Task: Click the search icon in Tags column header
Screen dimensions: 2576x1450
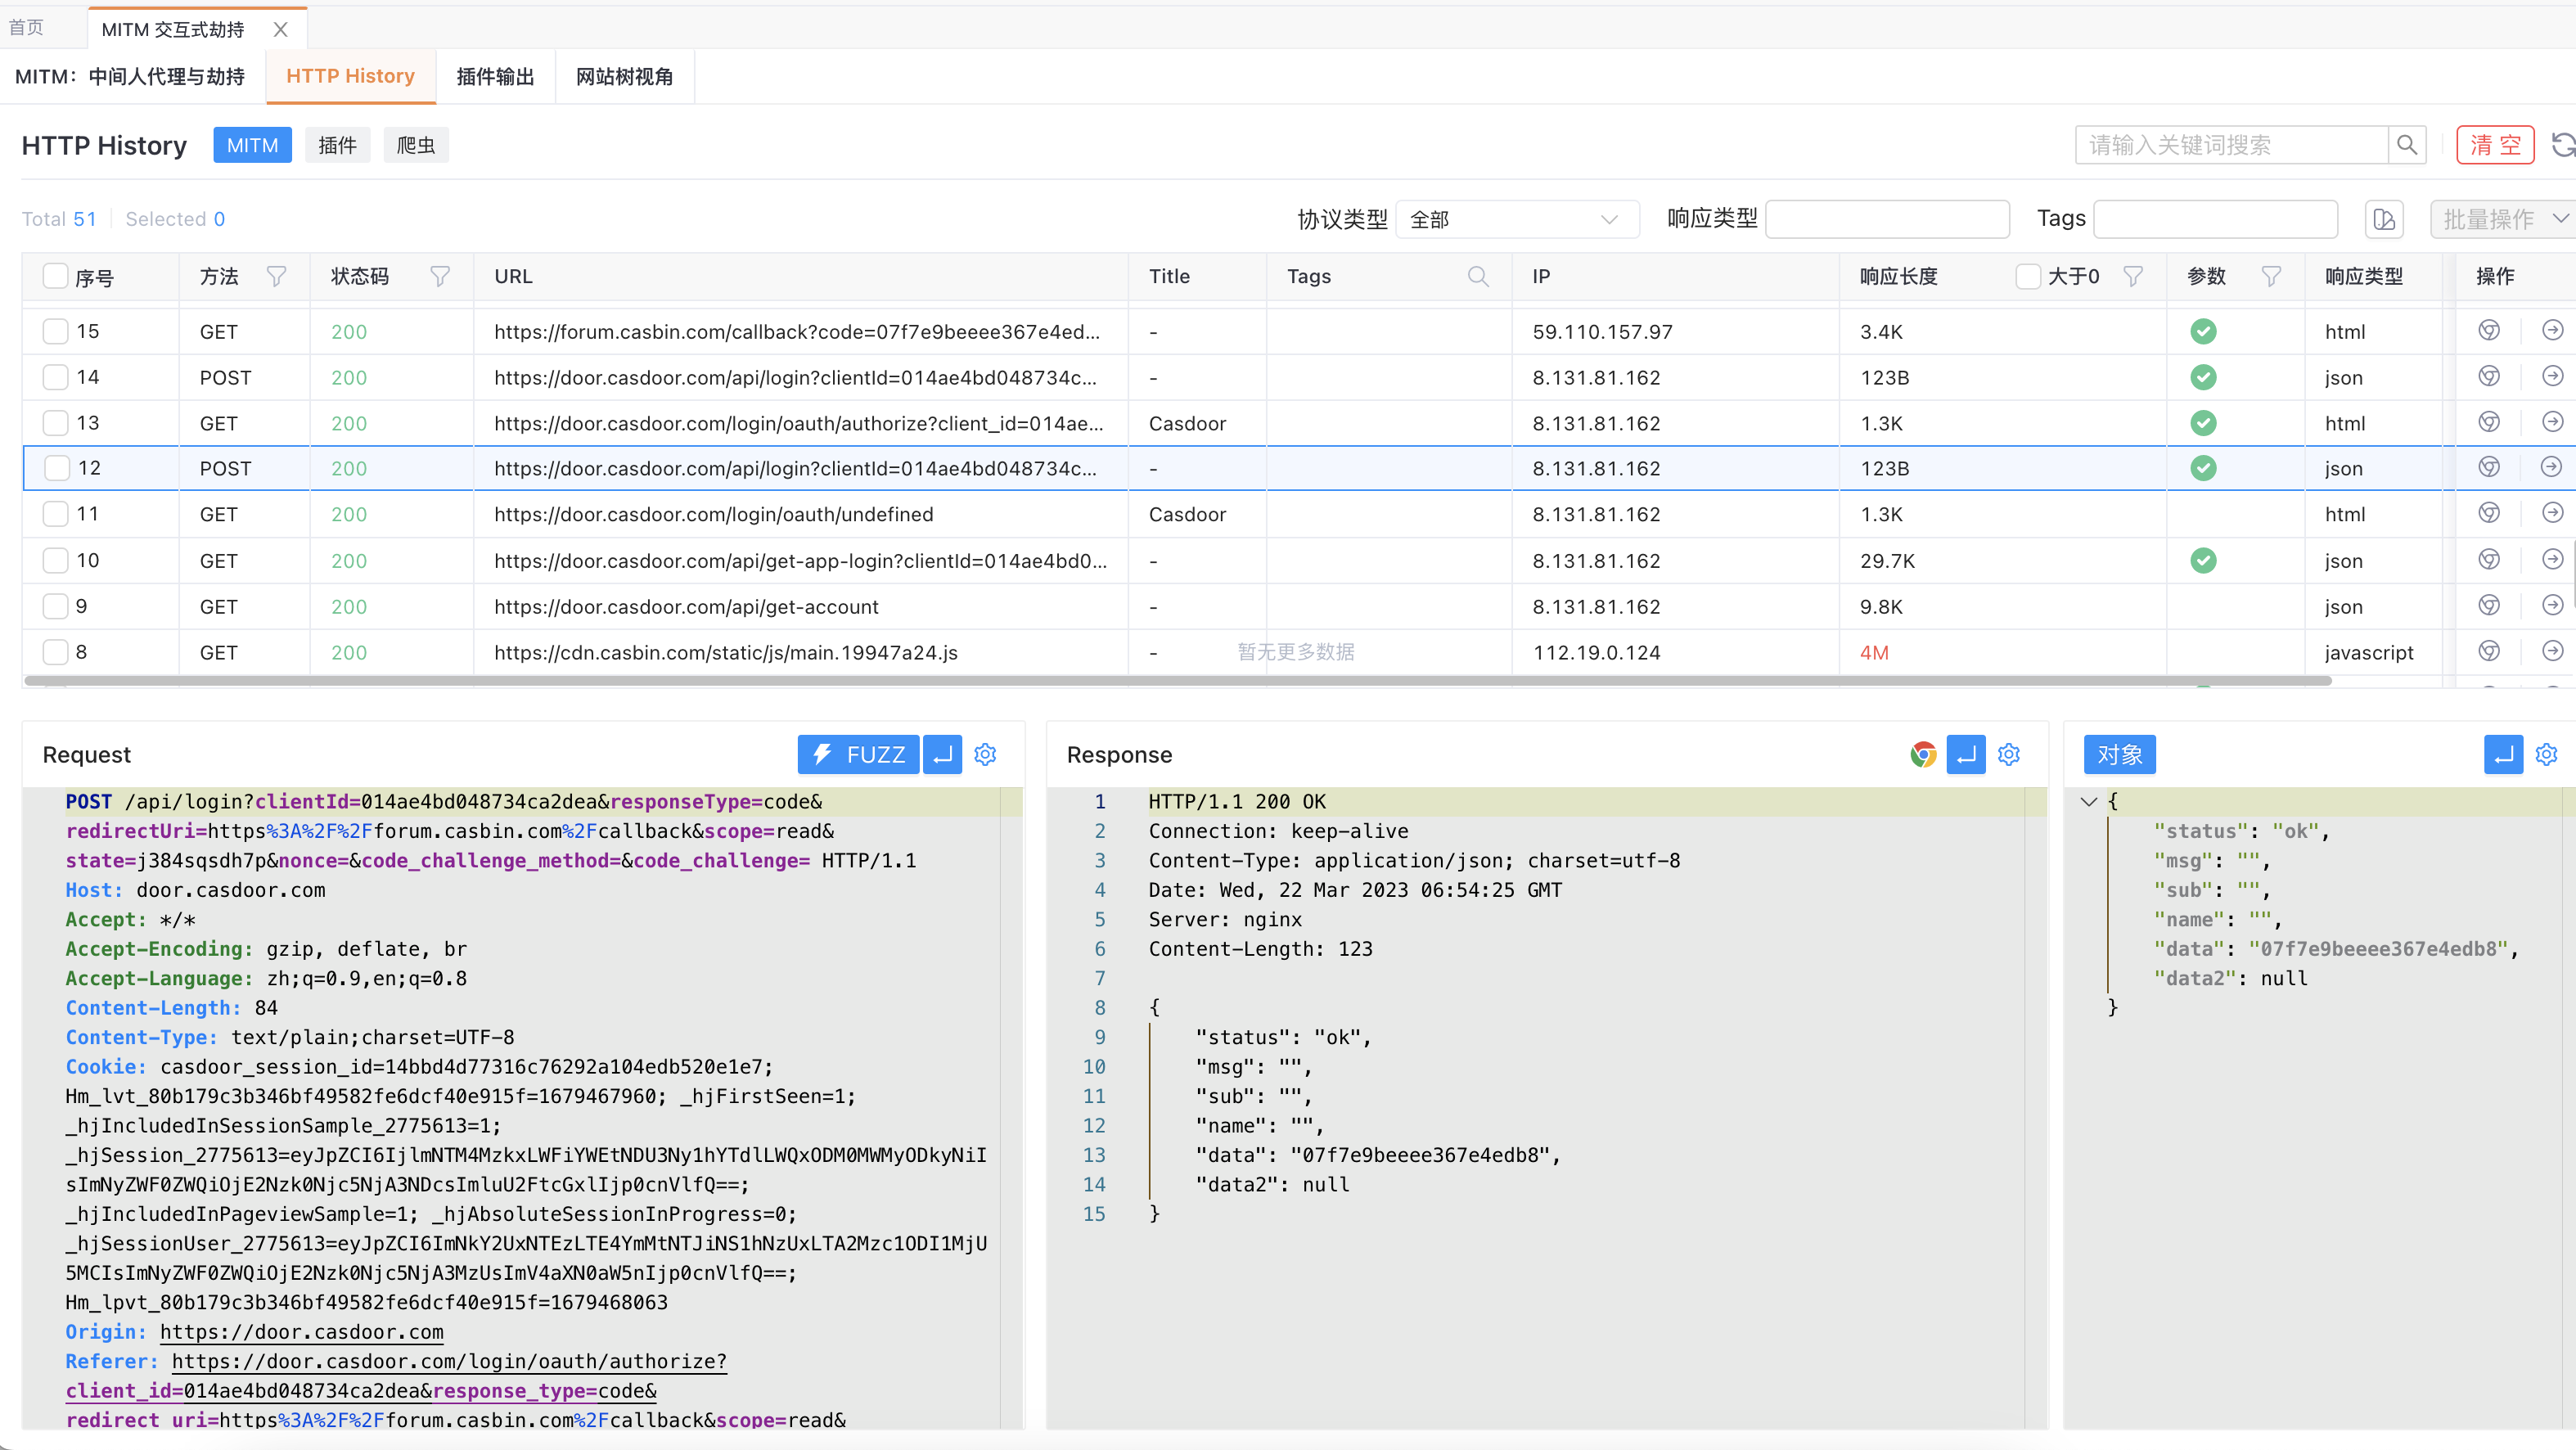Action: [x=1479, y=277]
